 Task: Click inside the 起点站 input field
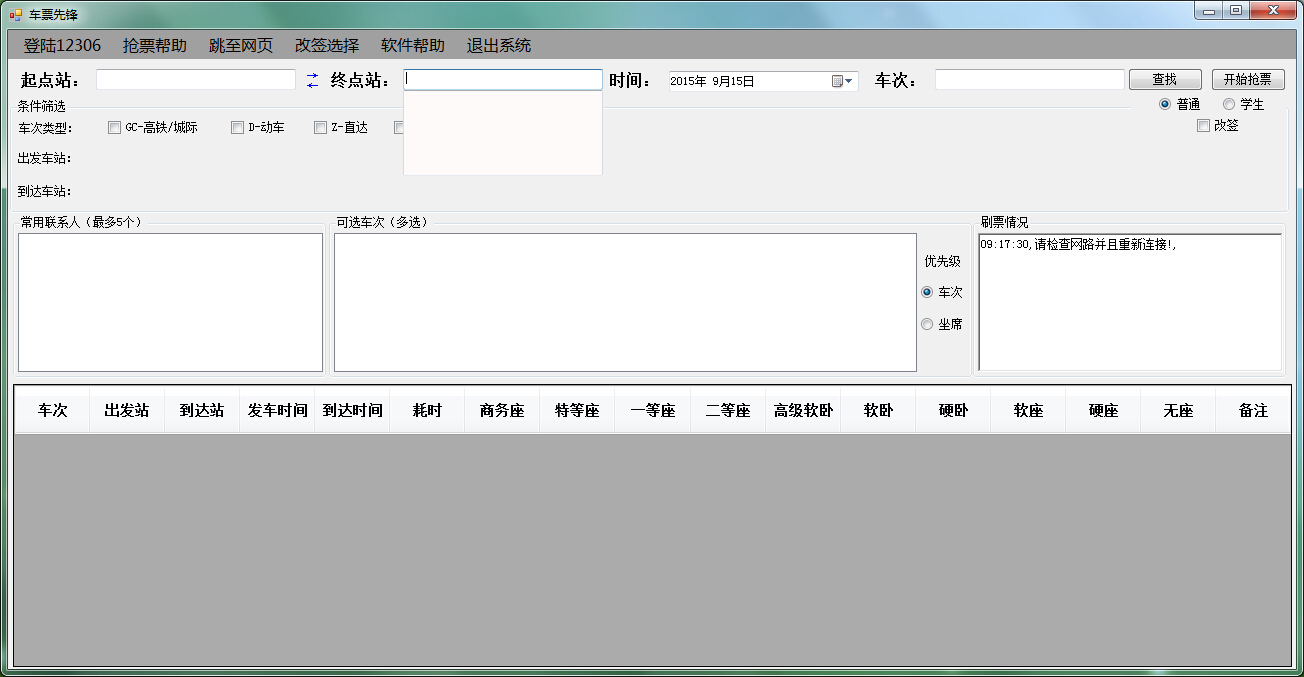pyautogui.click(x=195, y=79)
